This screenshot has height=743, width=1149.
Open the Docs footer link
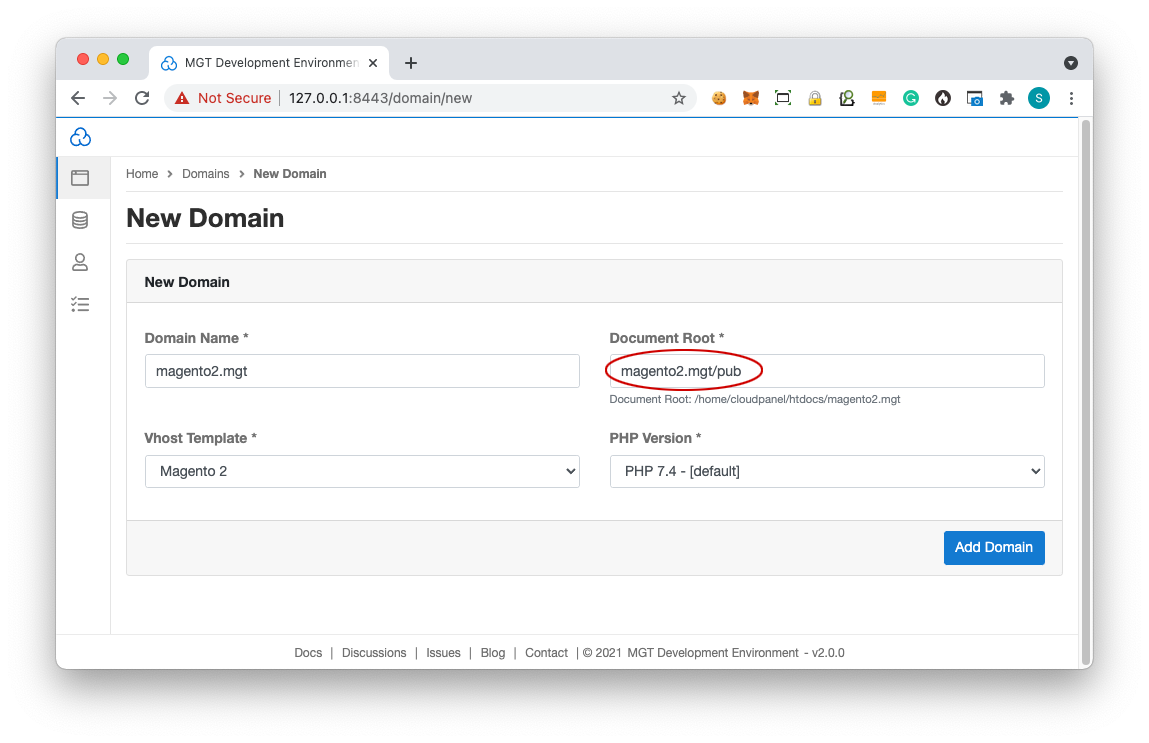308,653
